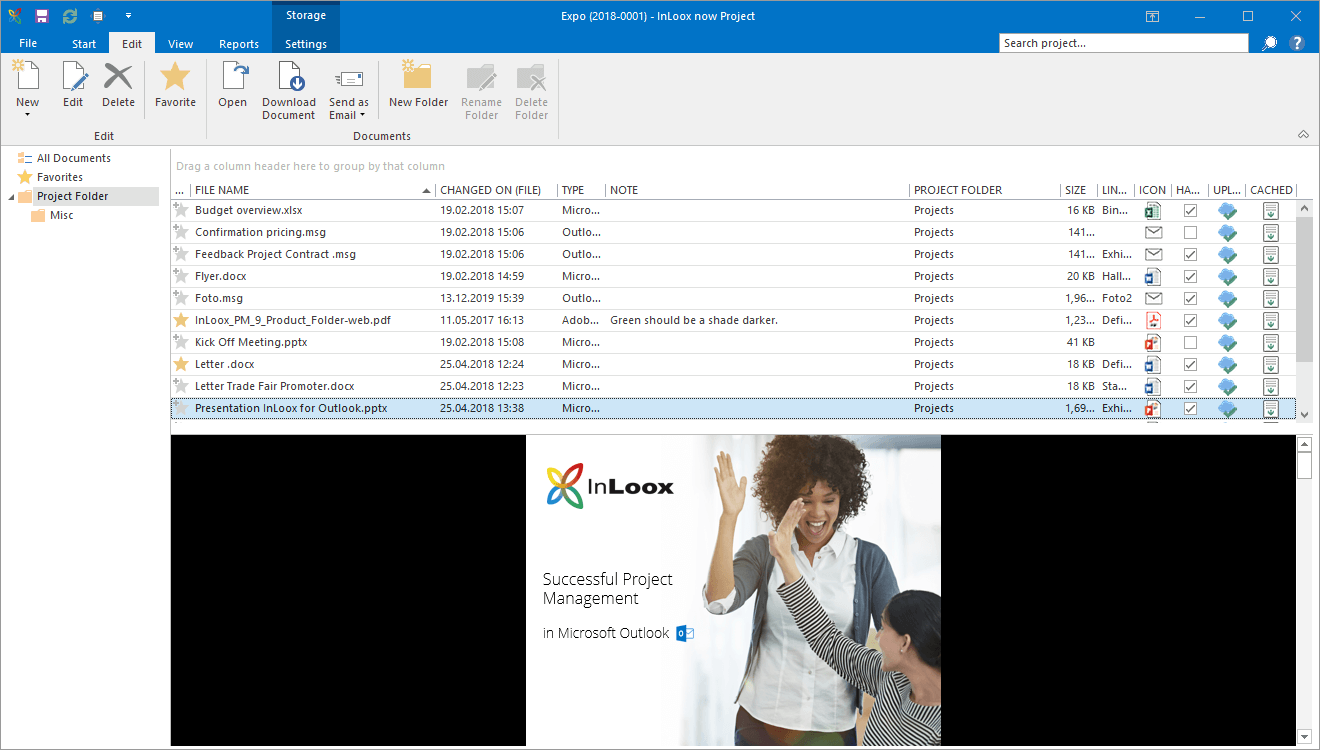Open help with question mark icon
The width and height of the screenshot is (1320, 750).
click(x=1297, y=43)
